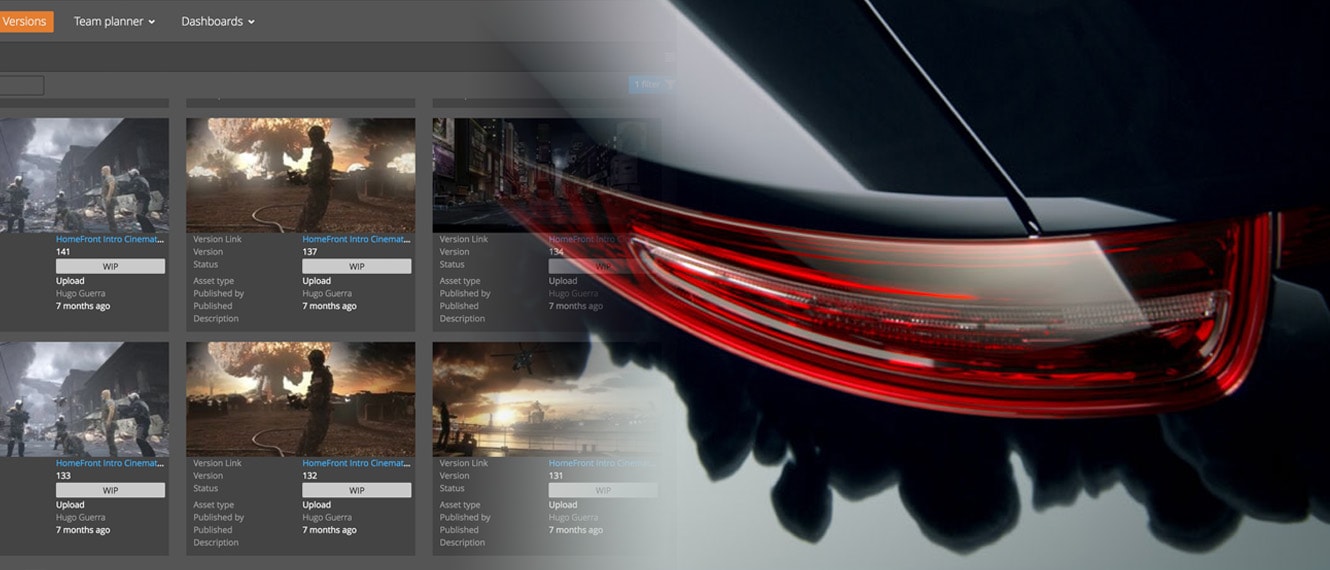
Task: Open thumbnail of version 141
Action: [x=84, y=175]
